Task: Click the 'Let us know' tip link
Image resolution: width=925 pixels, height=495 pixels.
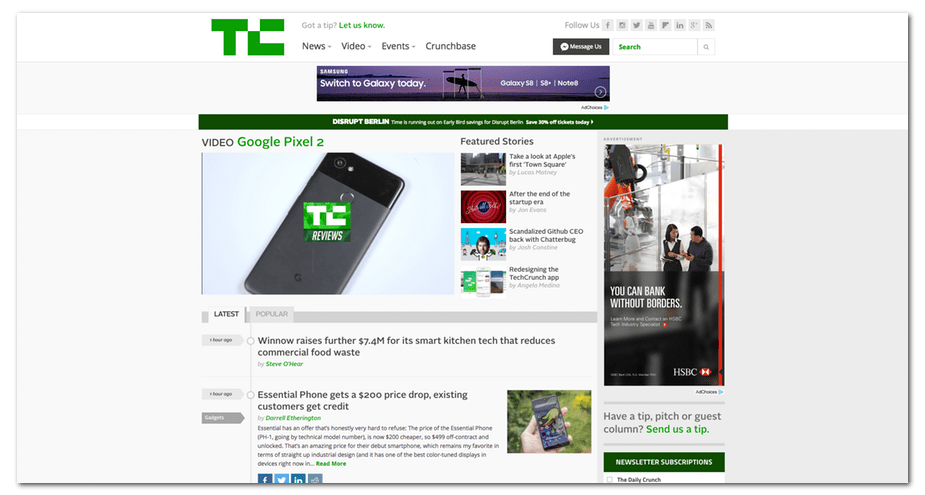Action: coord(362,25)
